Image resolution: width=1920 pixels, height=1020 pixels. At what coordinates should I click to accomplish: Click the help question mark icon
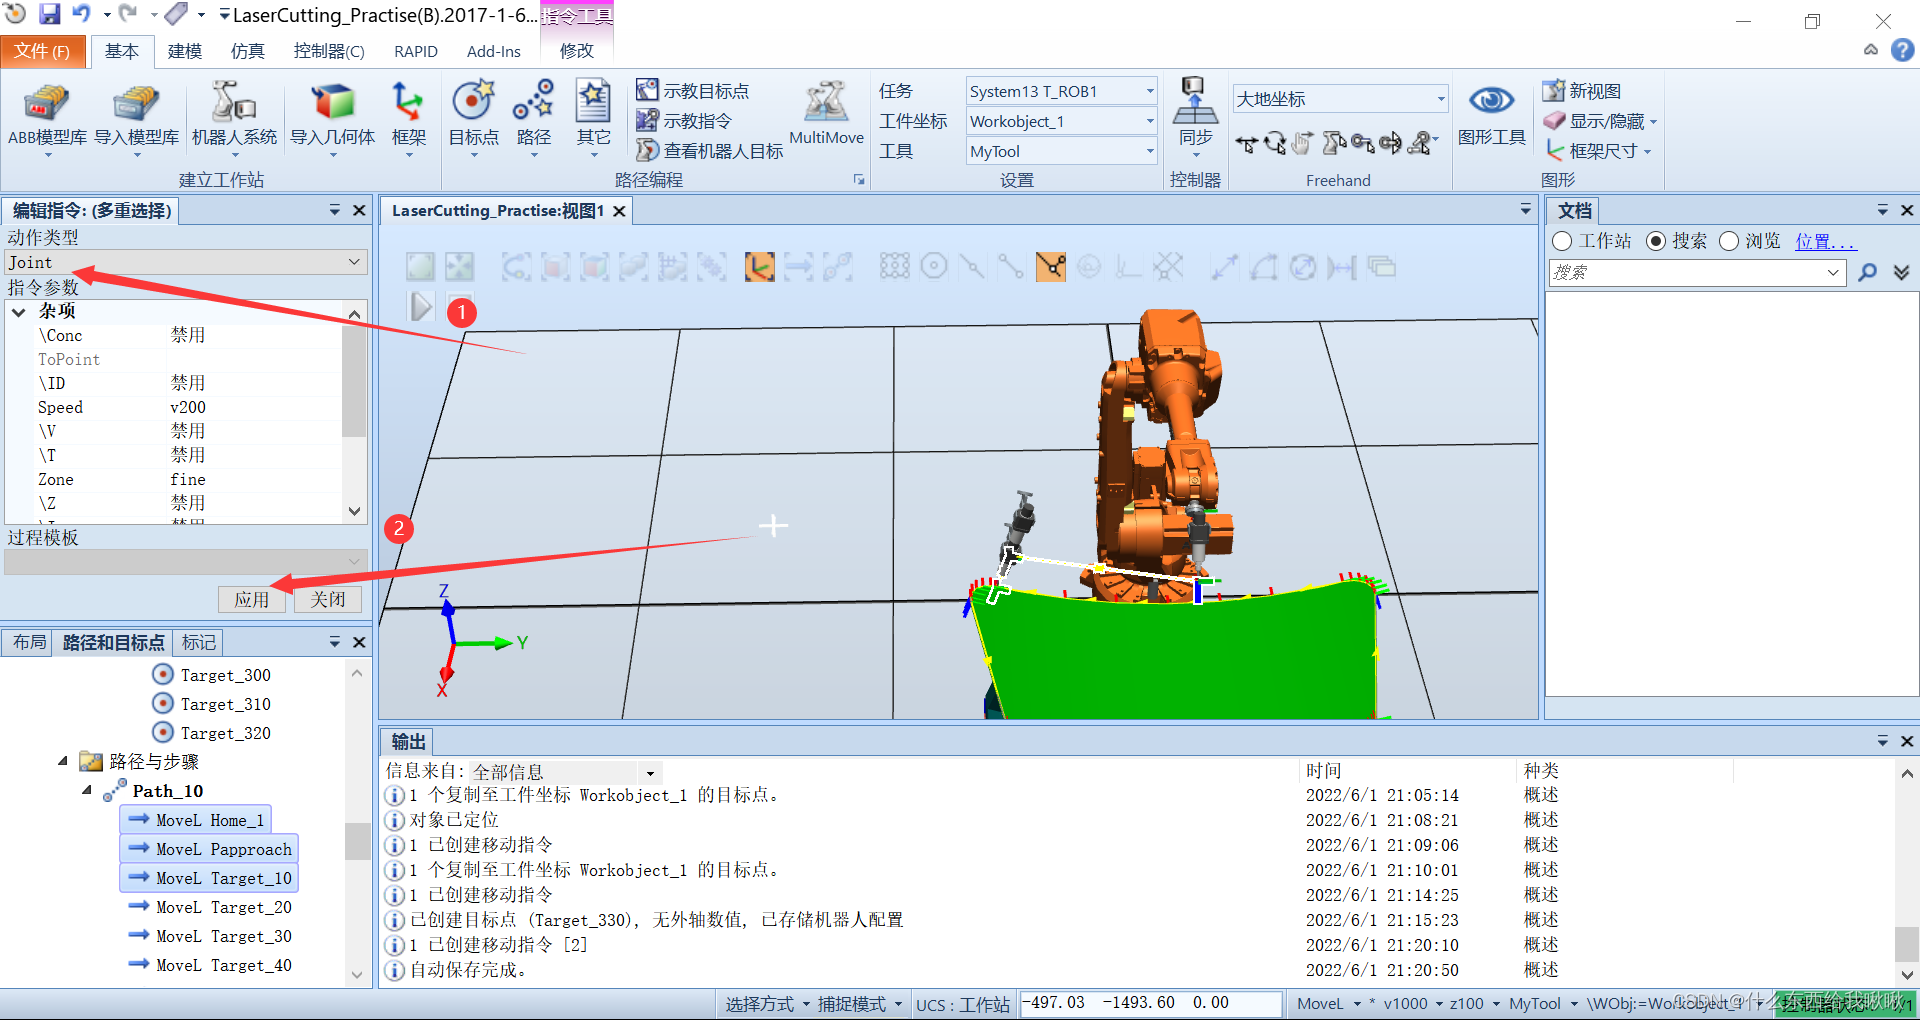point(1903,50)
